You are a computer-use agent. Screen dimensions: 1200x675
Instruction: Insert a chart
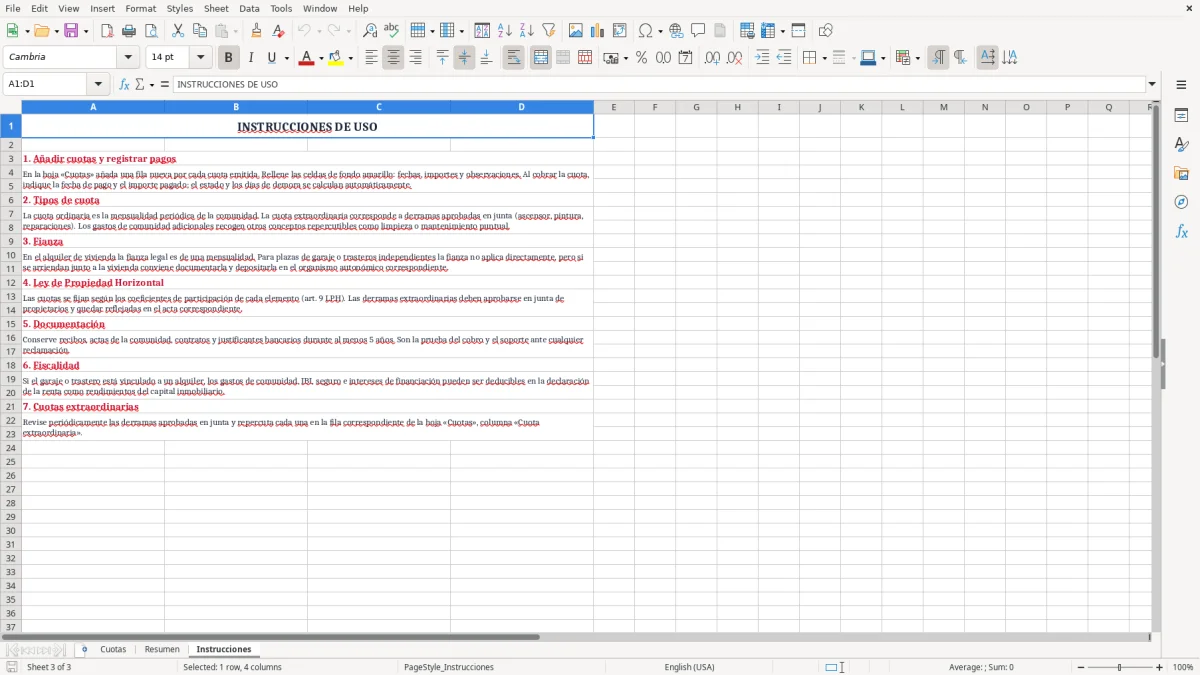click(x=598, y=31)
